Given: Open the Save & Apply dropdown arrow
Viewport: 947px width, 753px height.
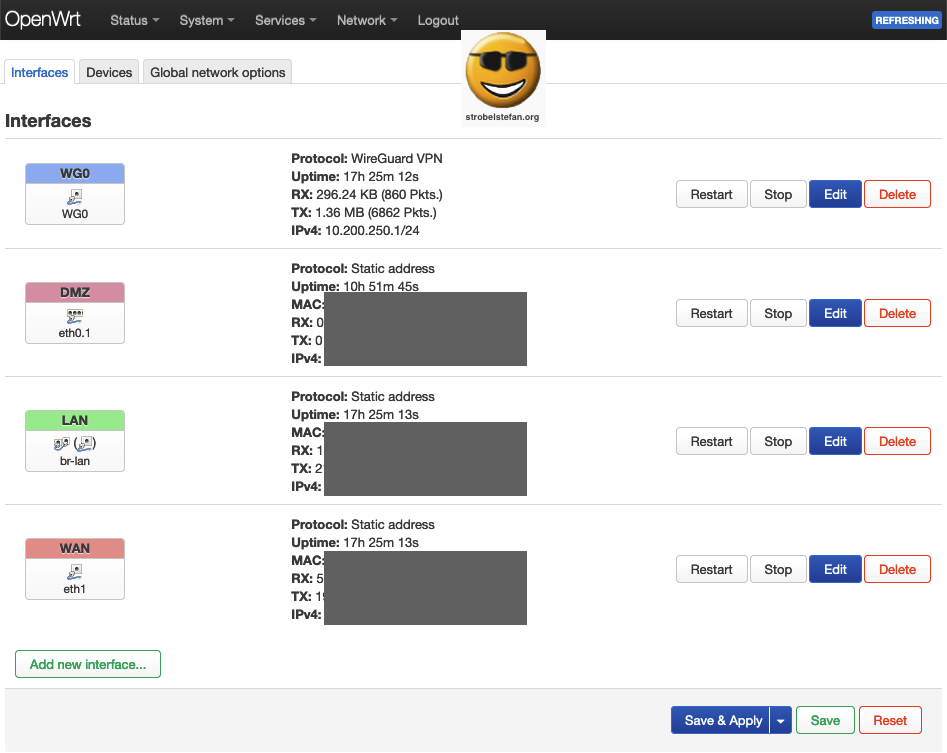Looking at the screenshot, I should click(x=782, y=720).
